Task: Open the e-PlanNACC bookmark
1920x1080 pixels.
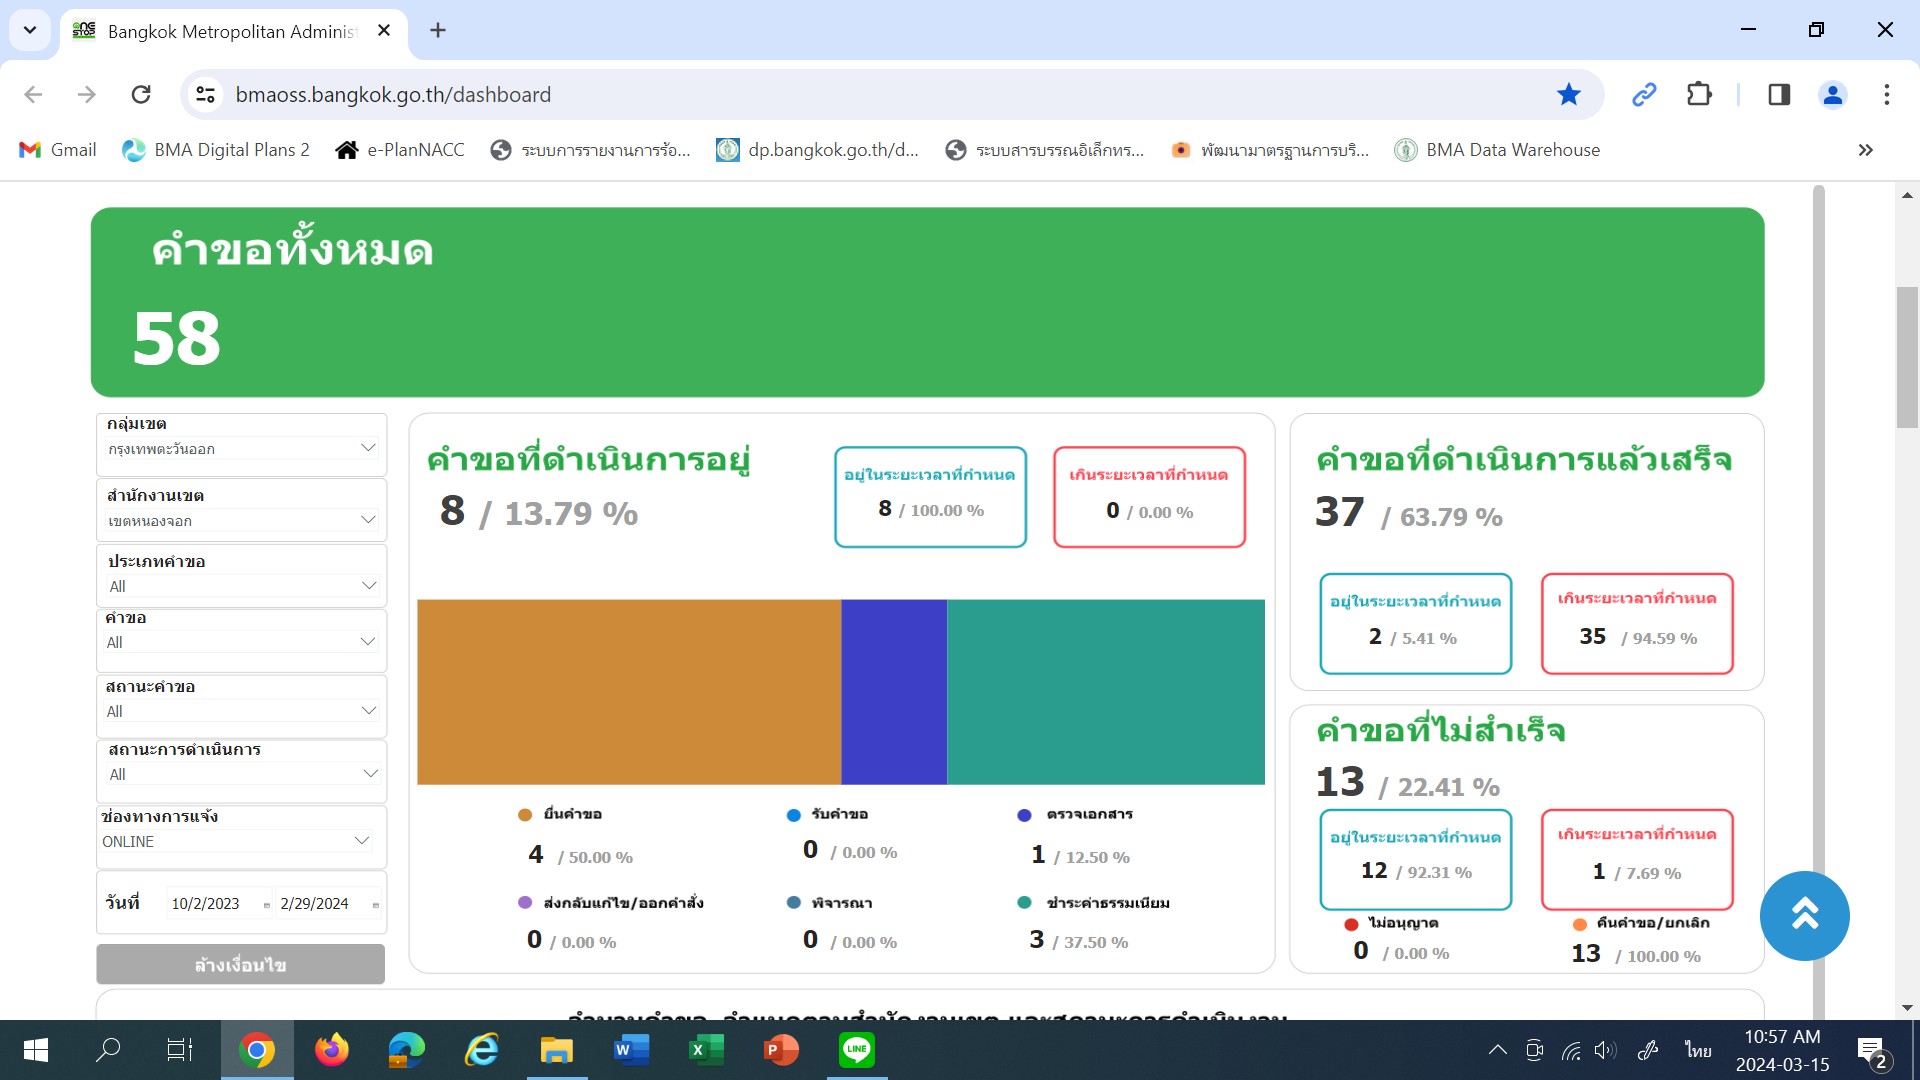Action: [401, 150]
